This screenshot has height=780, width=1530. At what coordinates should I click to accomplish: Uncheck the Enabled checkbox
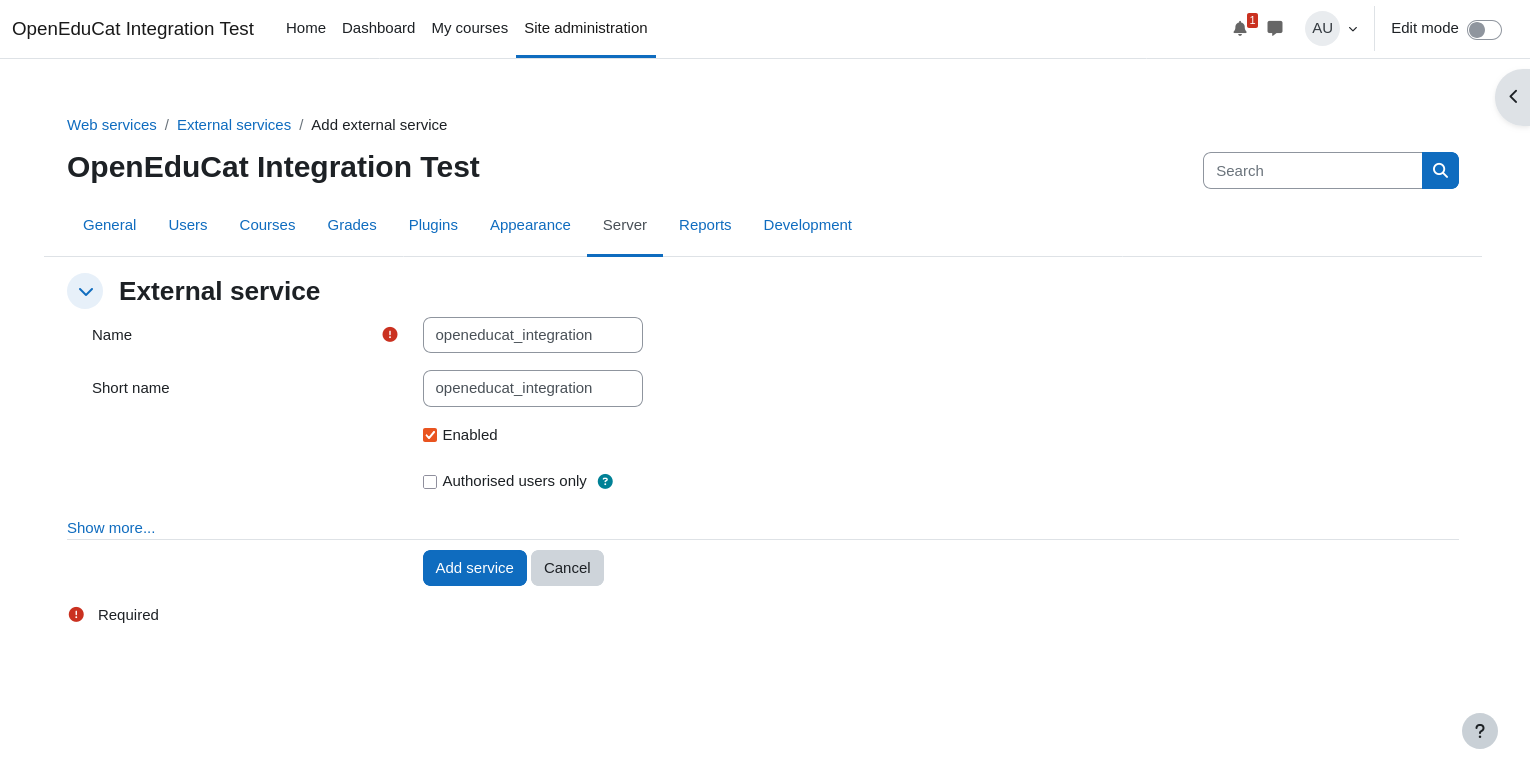pyautogui.click(x=430, y=435)
